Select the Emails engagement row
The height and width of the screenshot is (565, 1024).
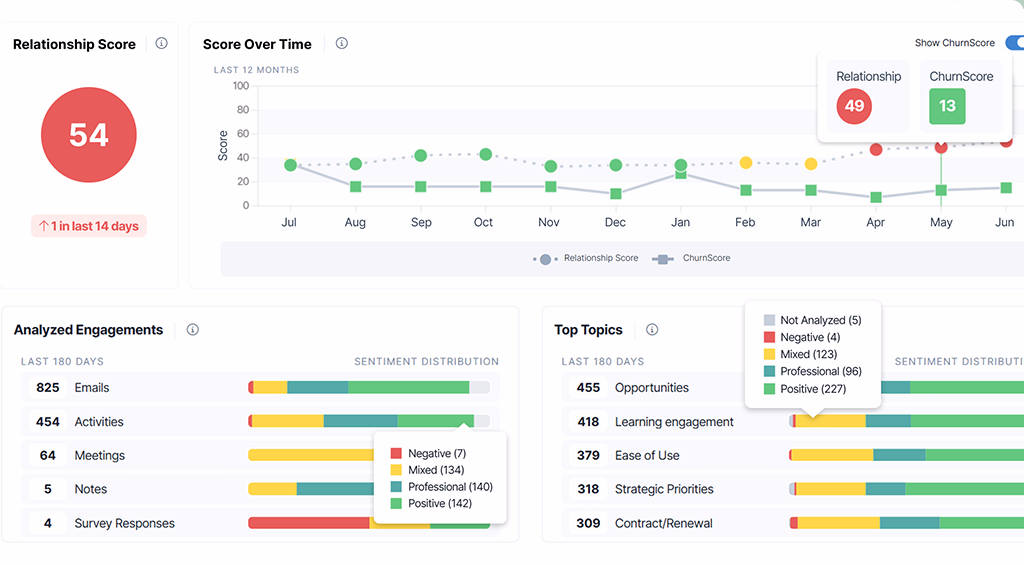pyautogui.click(x=92, y=388)
